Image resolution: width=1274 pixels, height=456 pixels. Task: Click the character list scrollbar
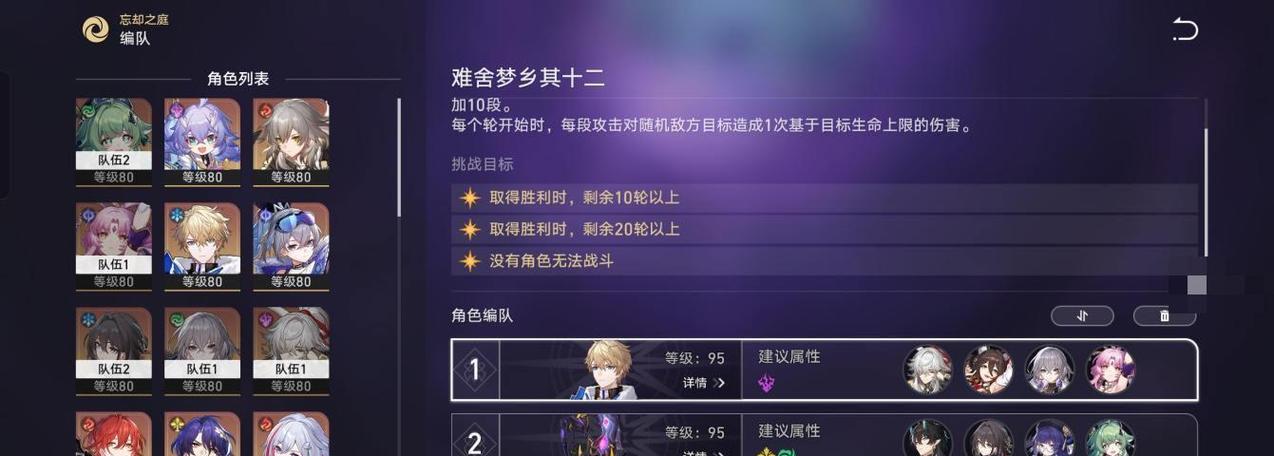pyautogui.click(x=399, y=156)
